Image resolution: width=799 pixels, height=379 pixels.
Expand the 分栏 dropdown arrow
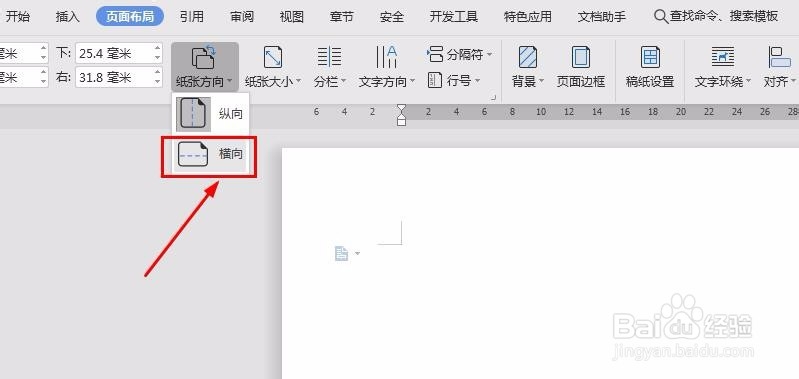point(343,82)
